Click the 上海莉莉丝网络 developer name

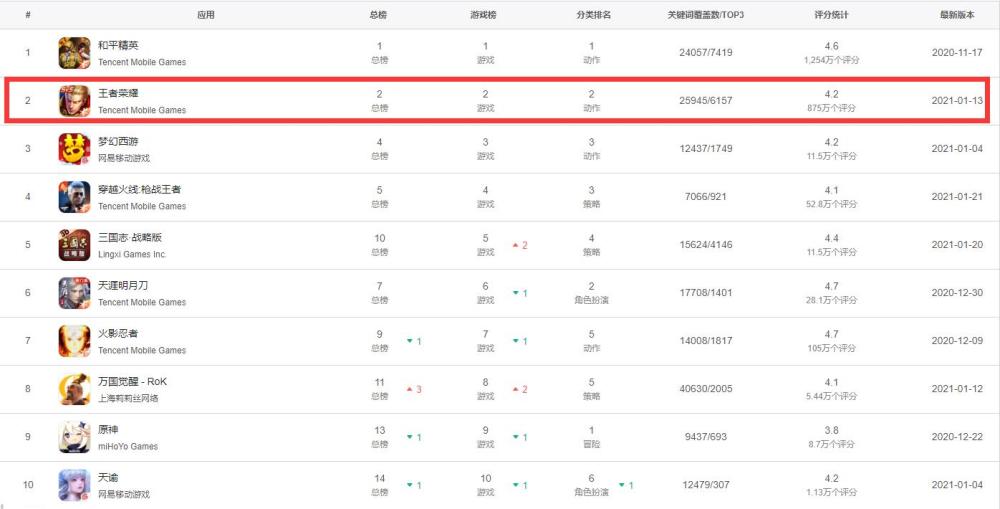pyautogui.click(x=128, y=399)
